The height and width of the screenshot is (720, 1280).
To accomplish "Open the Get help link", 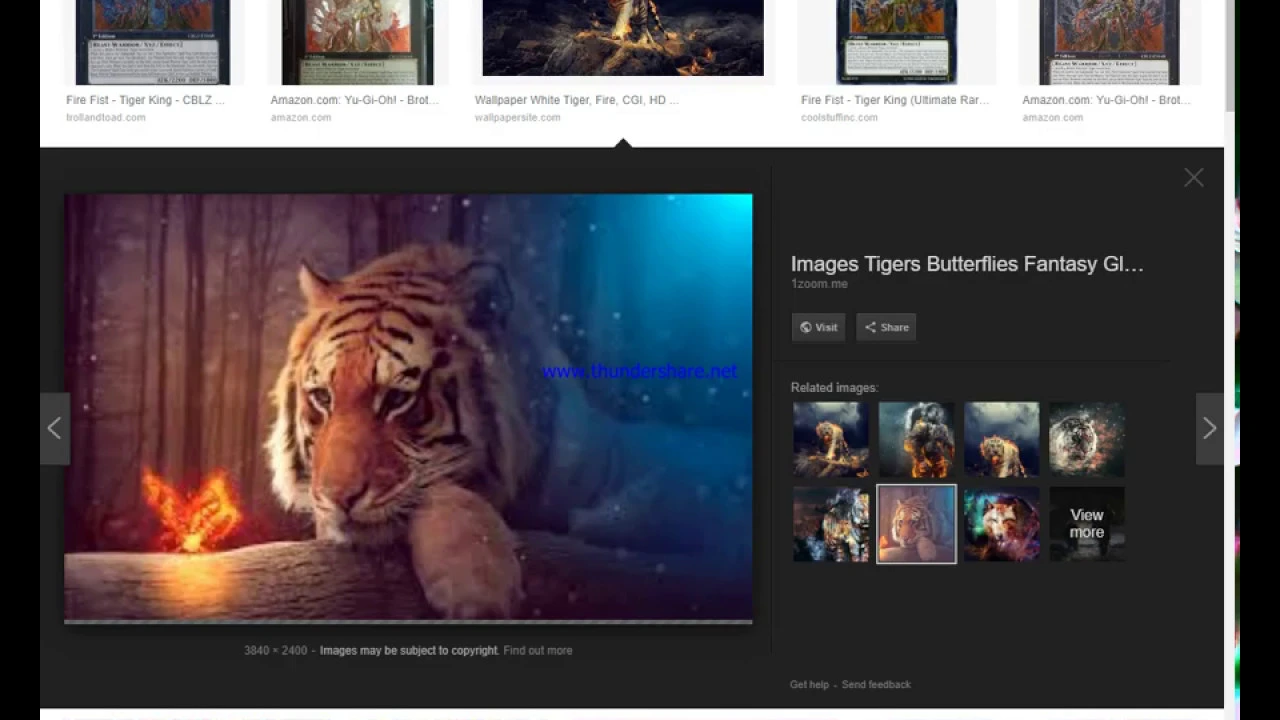I will (x=809, y=684).
